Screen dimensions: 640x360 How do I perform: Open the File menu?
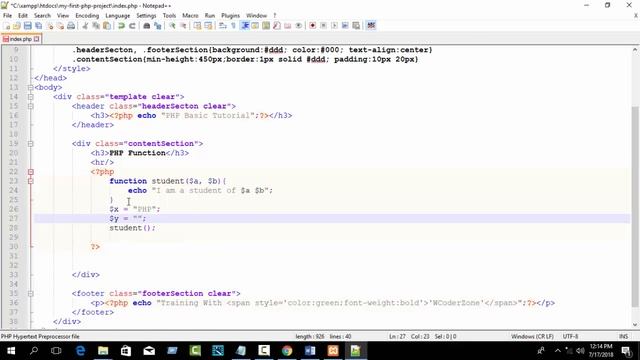[x=7, y=16]
